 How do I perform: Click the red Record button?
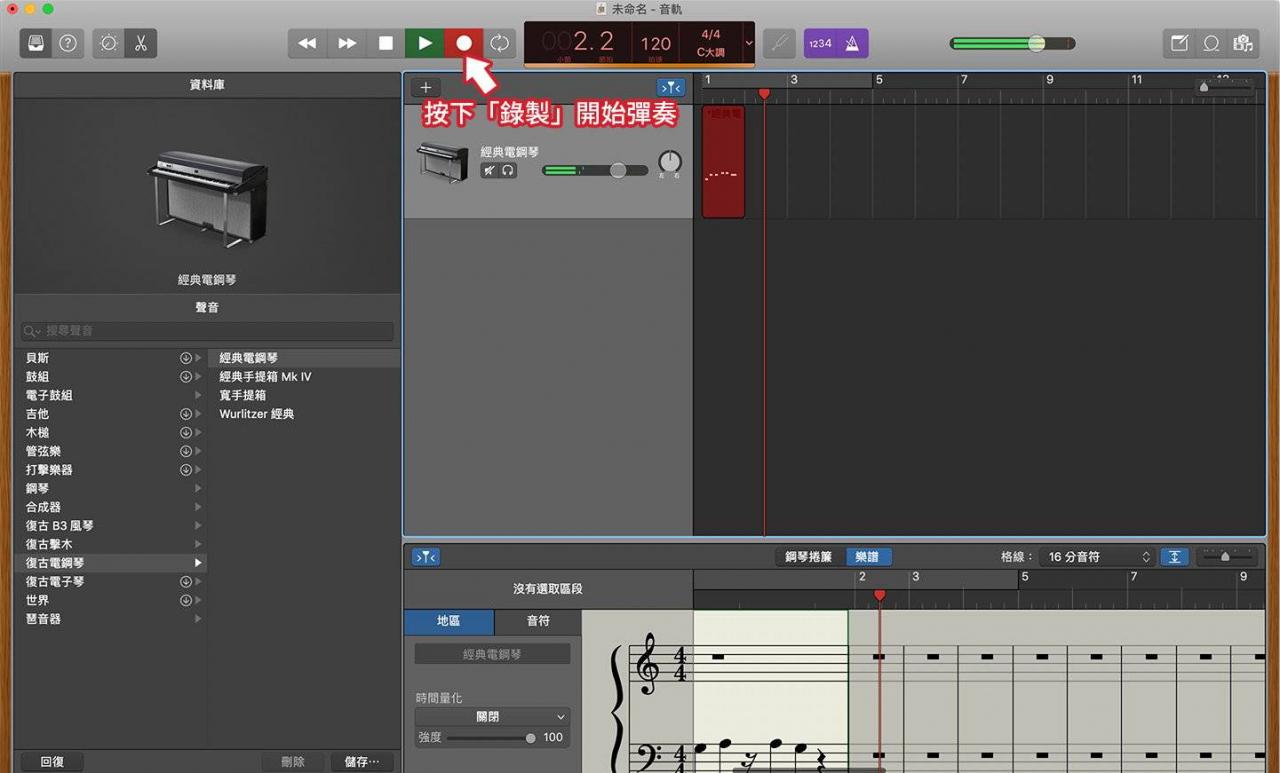(464, 43)
